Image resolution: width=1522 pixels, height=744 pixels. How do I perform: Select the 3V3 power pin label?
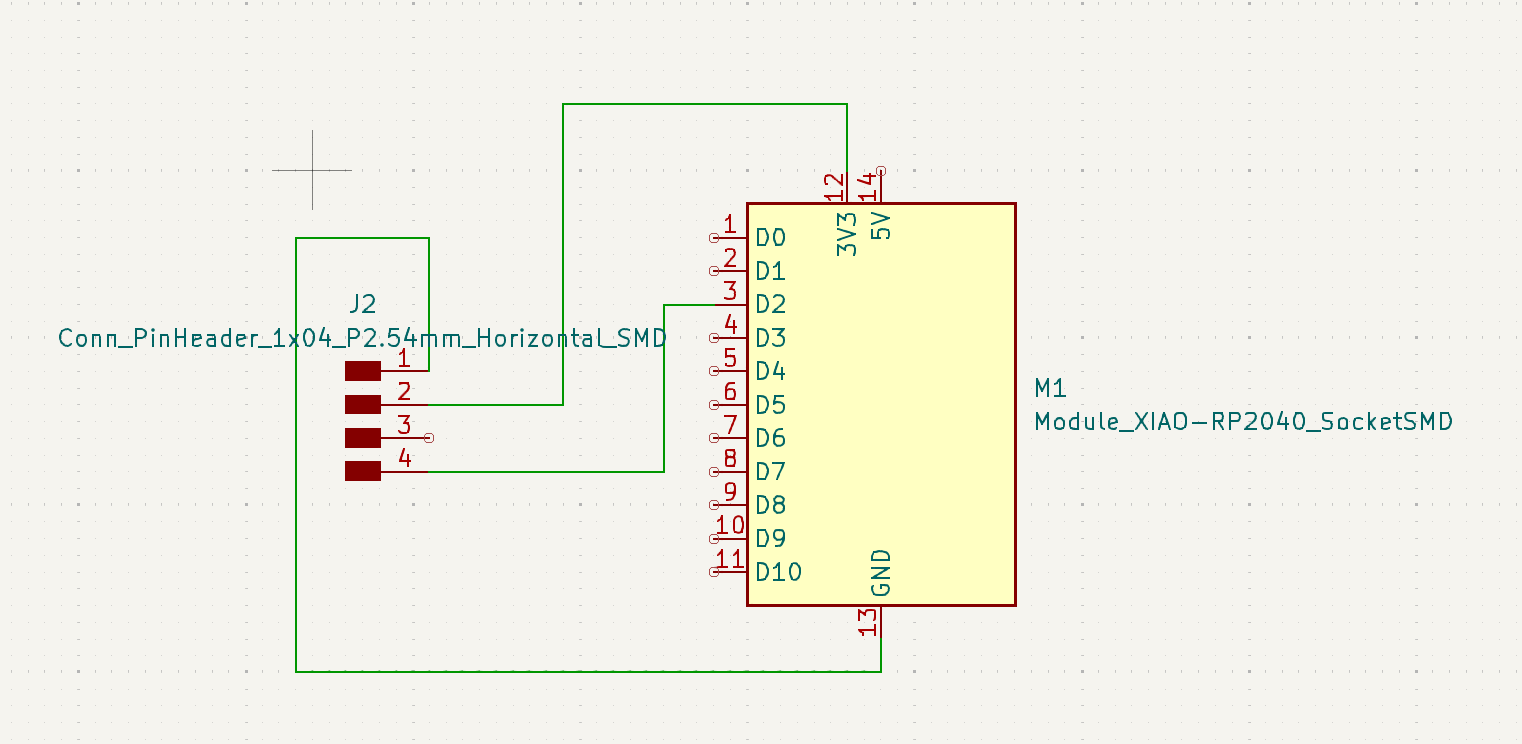847,234
